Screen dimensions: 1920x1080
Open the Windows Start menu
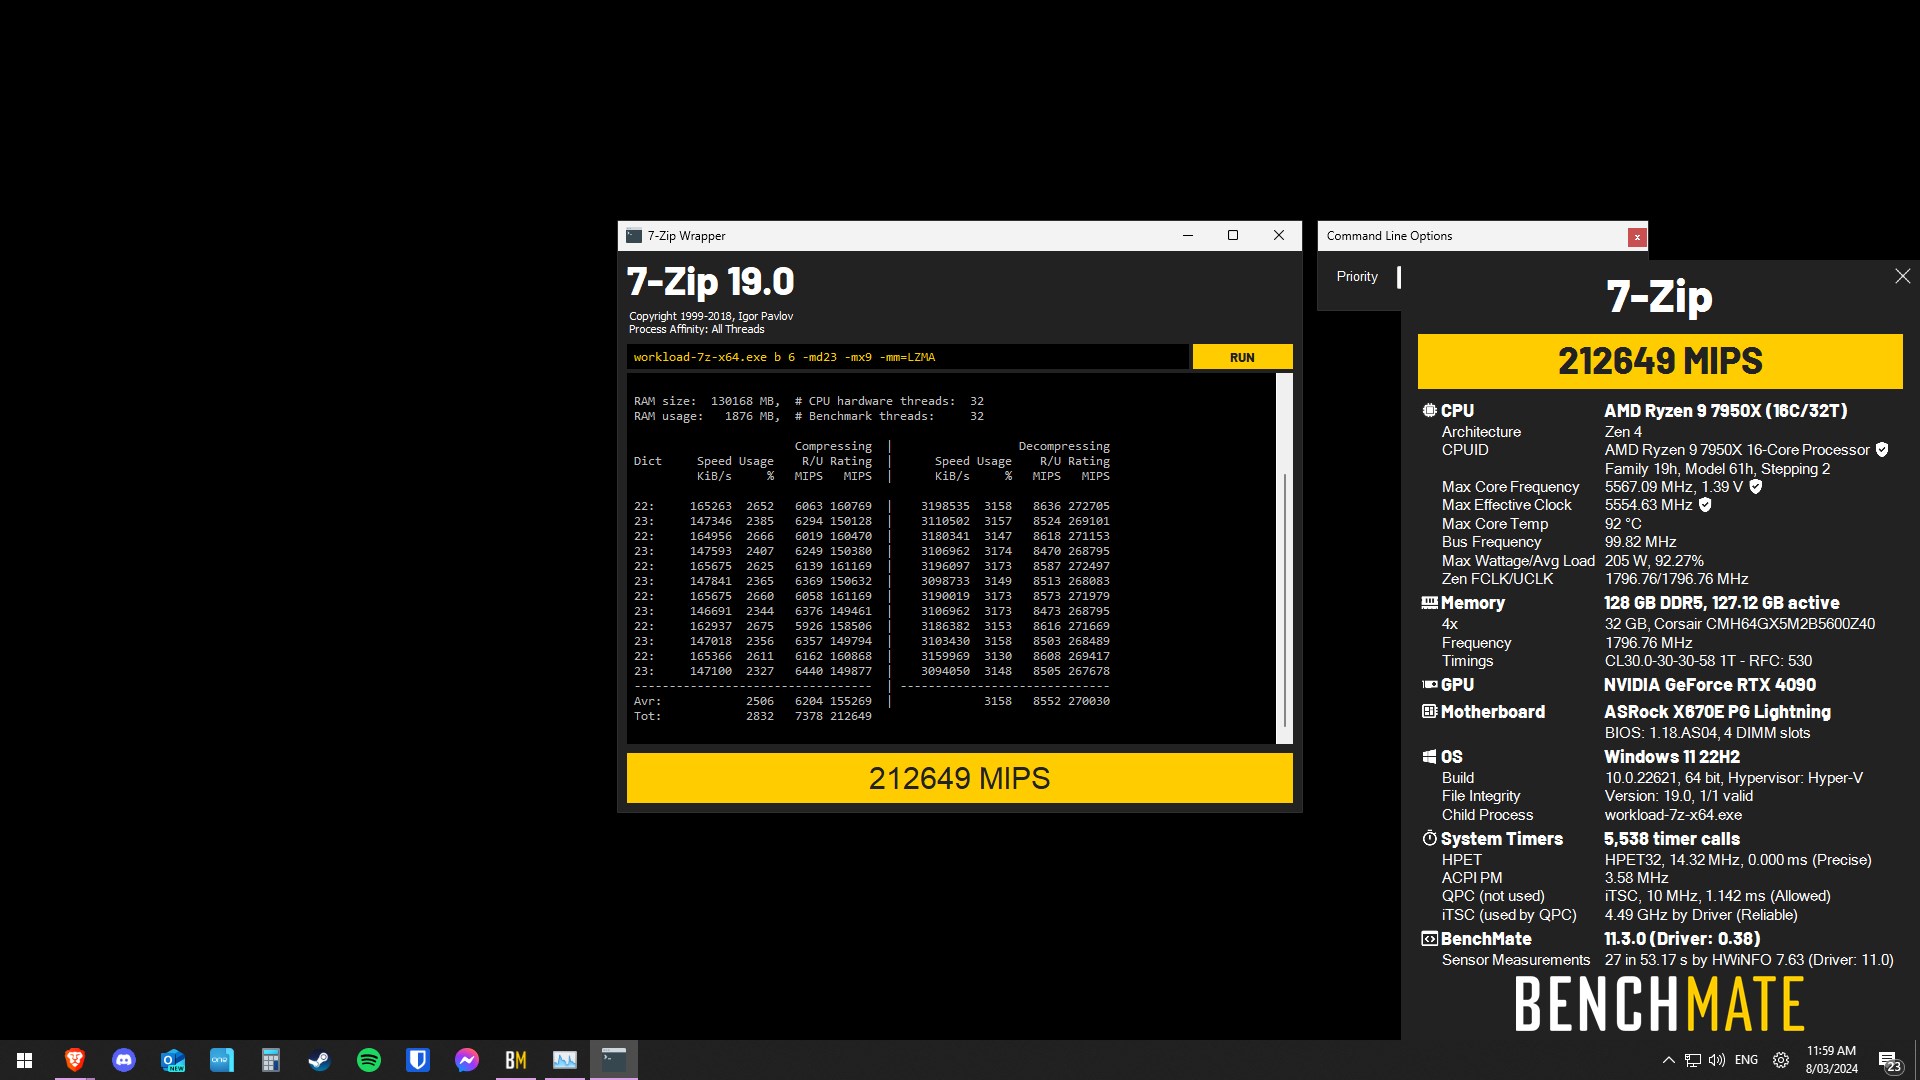25,1060
